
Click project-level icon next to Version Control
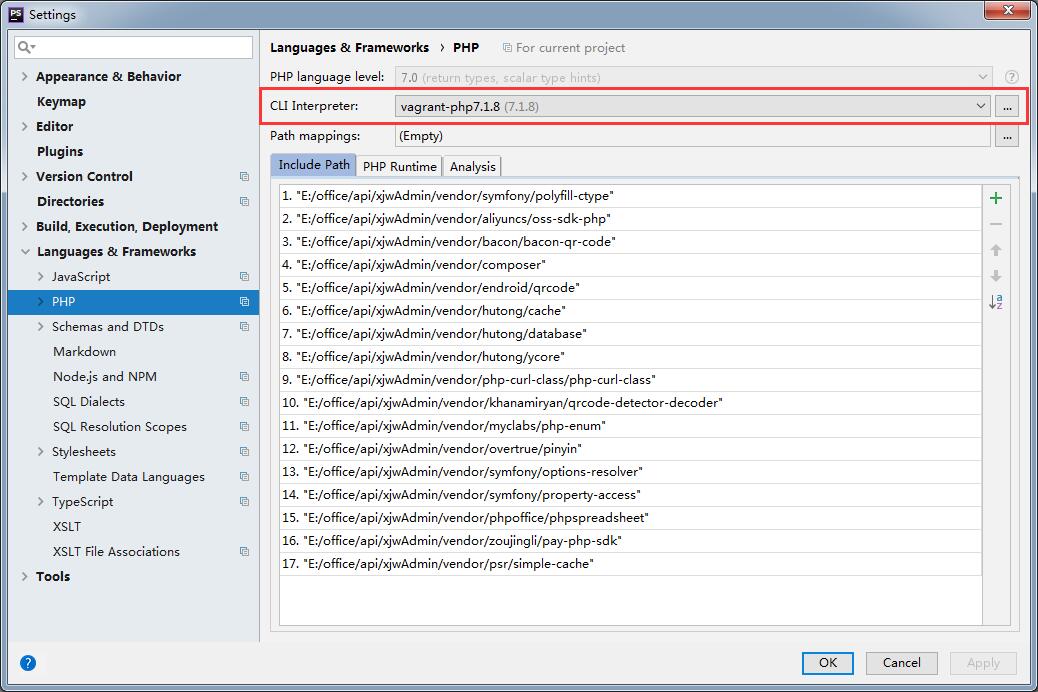pos(244,177)
